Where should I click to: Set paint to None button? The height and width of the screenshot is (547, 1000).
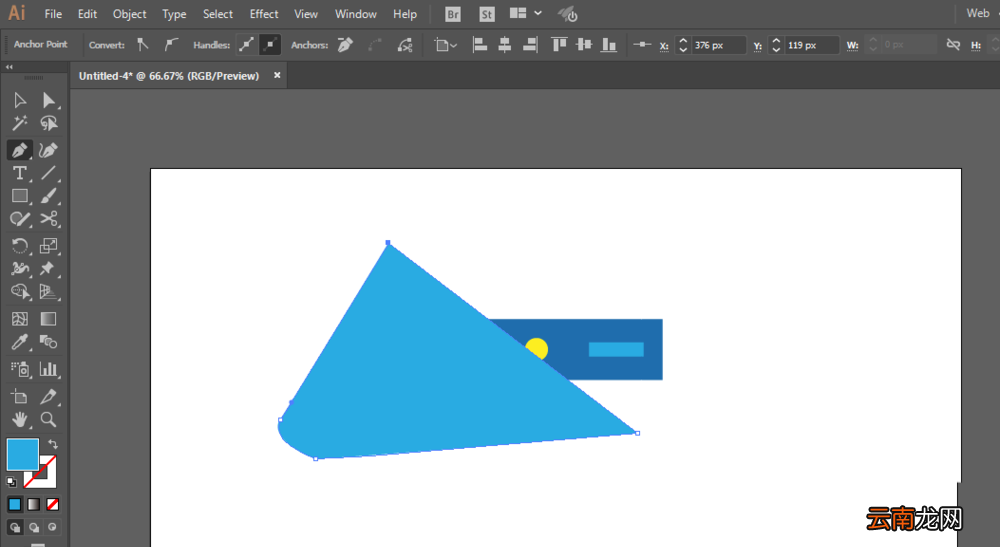point(52,504)
